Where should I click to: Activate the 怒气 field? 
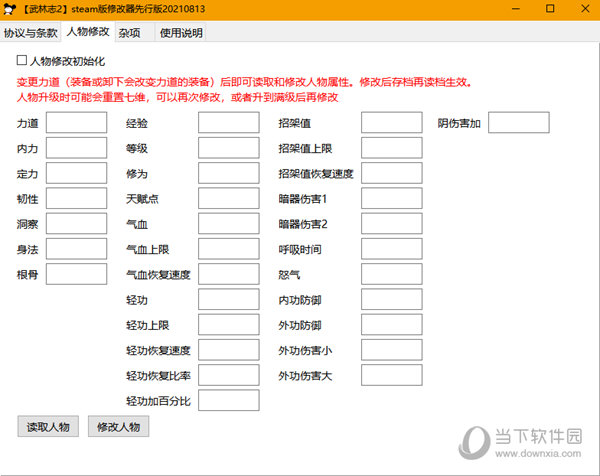click(x=392, y=274)
